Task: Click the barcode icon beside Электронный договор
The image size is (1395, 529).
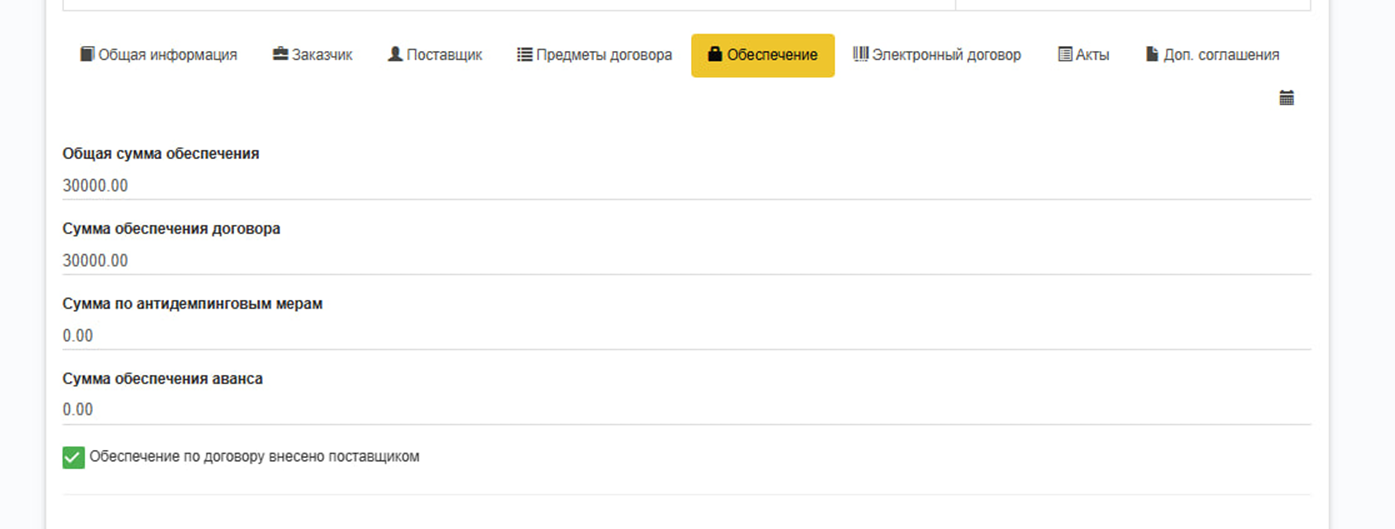Action: click(860, 55)
